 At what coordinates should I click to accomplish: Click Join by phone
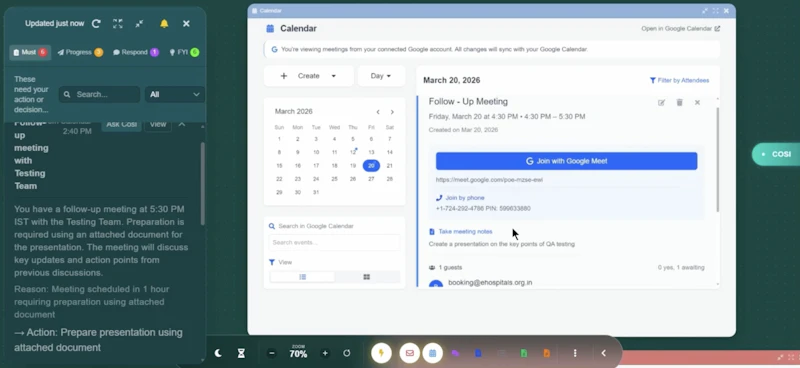tap(460, 198)
